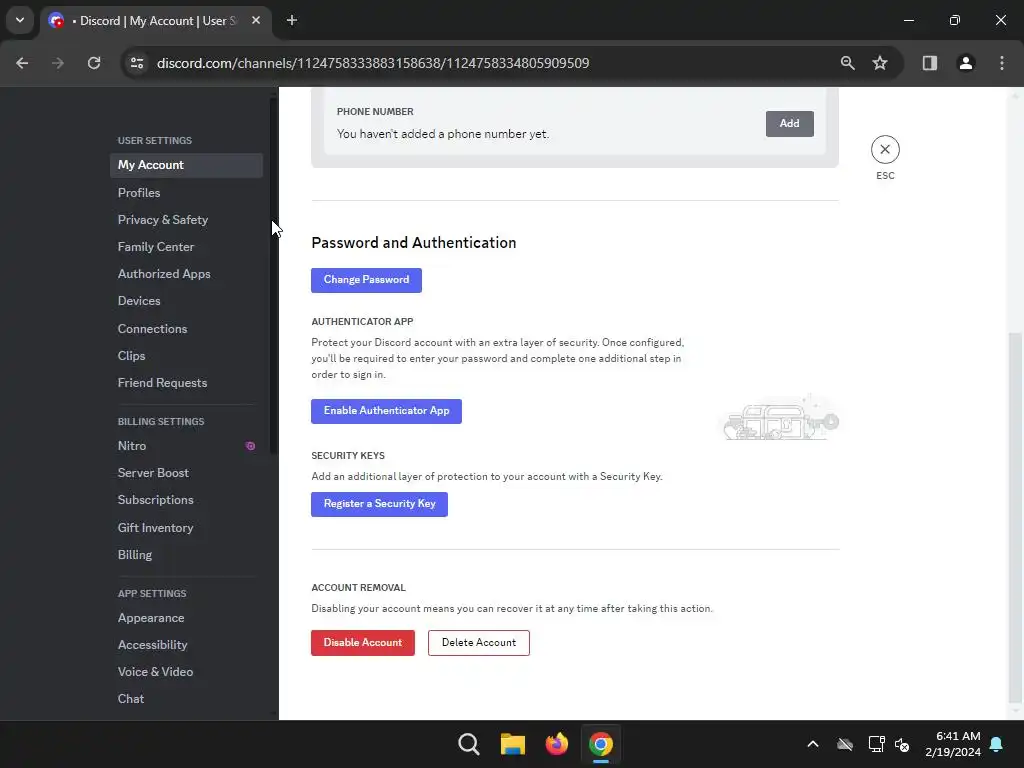
Task: Open File Explorer from taskbar
Action: pyautogui.click(x=513, y=744)
